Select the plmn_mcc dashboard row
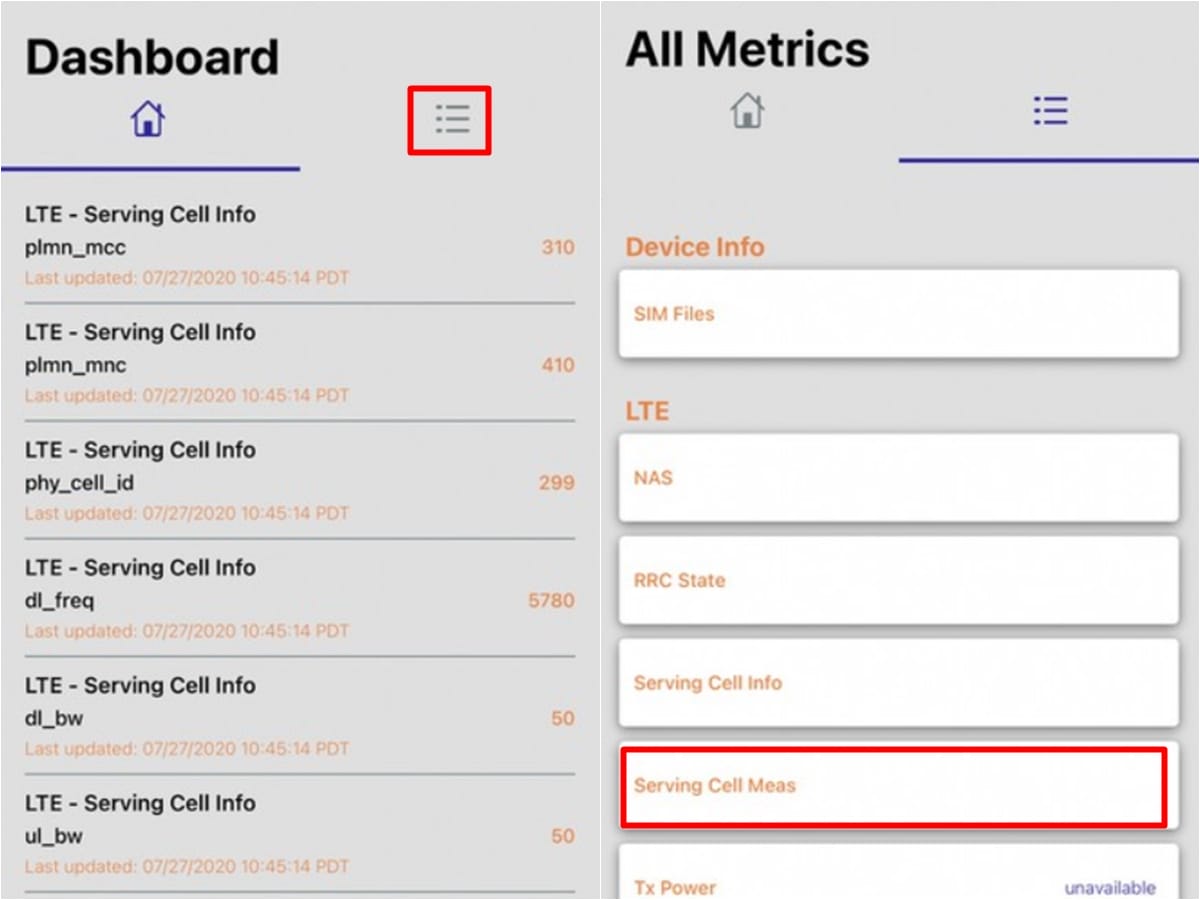This screenshot has height=900, width=1200. point(300,246)
